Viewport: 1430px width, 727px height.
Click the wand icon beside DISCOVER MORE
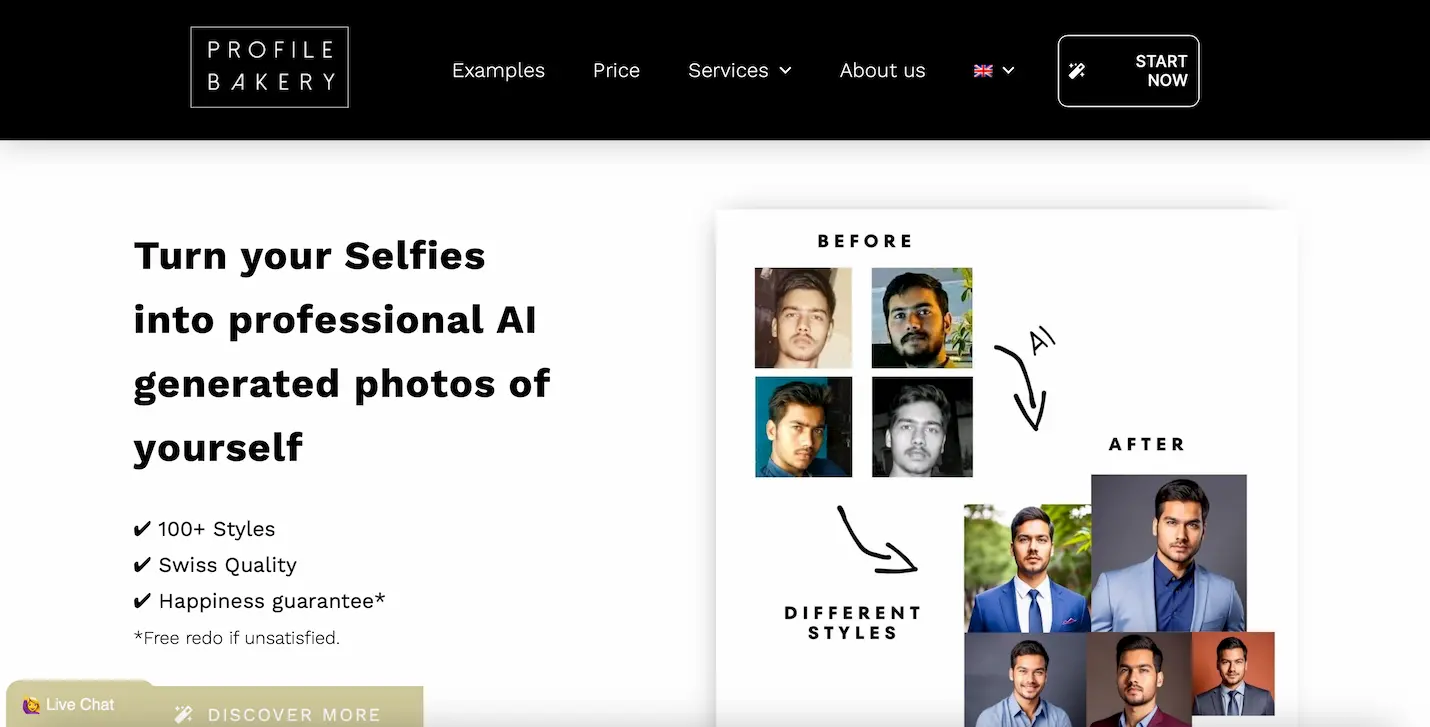tap(182, 713)
